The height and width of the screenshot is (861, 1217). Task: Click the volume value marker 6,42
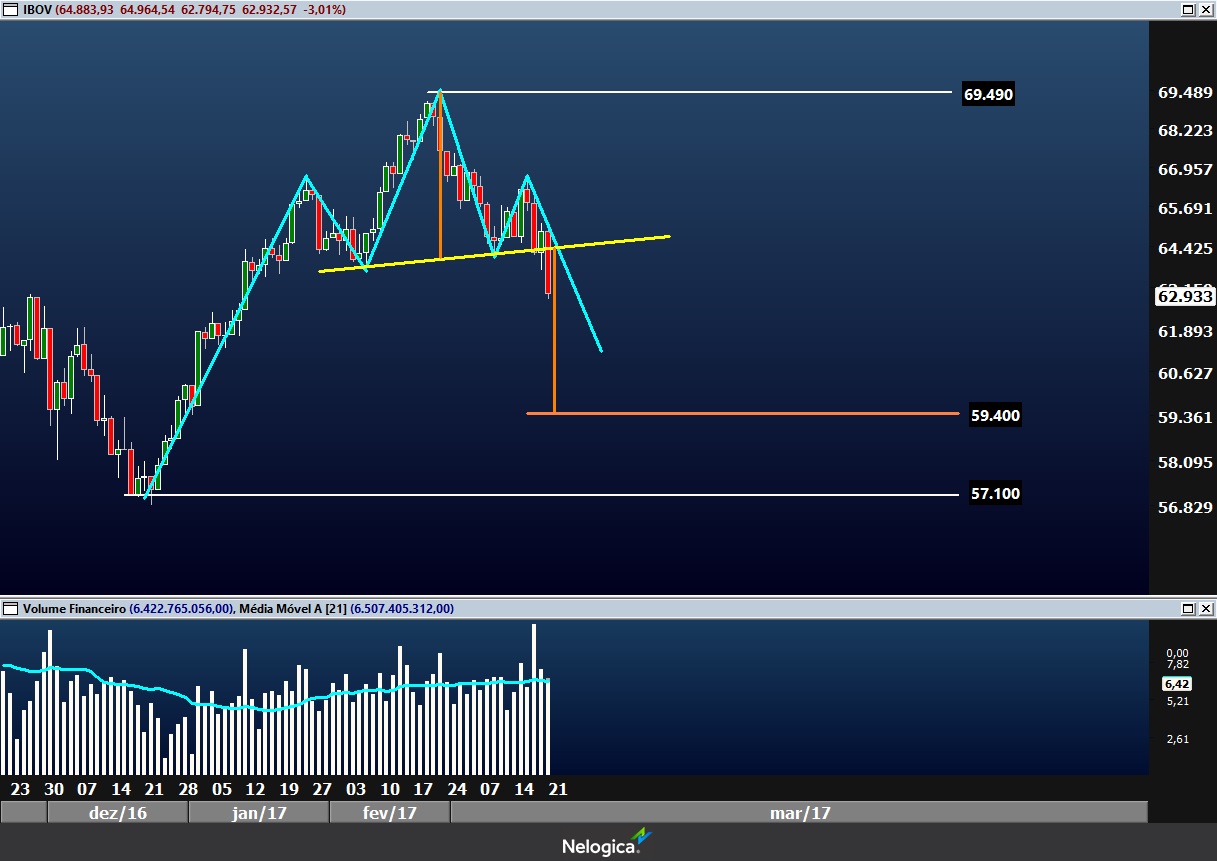[x=1176, y=684]
